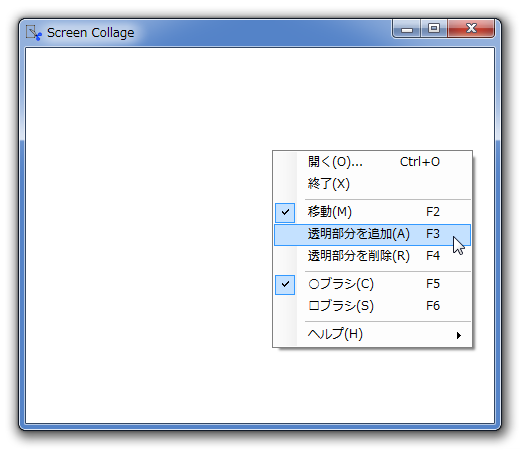Click the F2 shortcut beside 移動(M)

click(433, 212)
